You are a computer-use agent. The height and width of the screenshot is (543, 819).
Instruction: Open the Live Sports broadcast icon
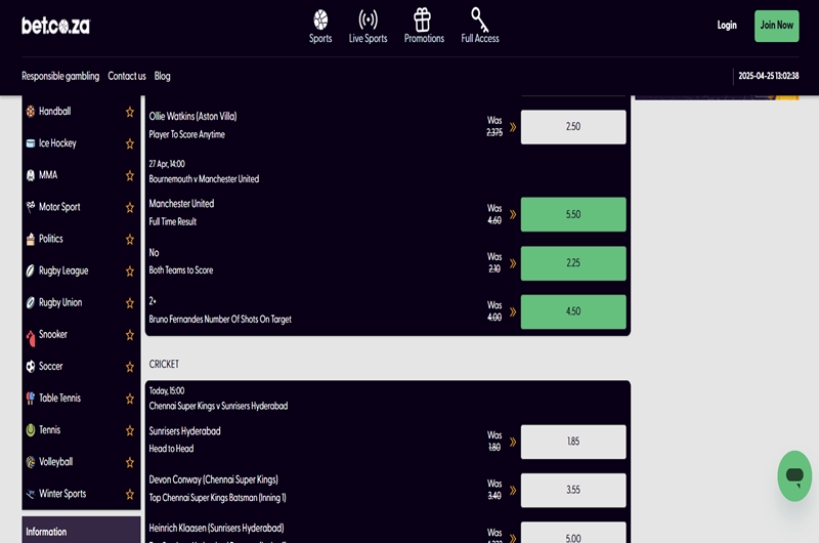pyautogui.click(x=368, y=20)
